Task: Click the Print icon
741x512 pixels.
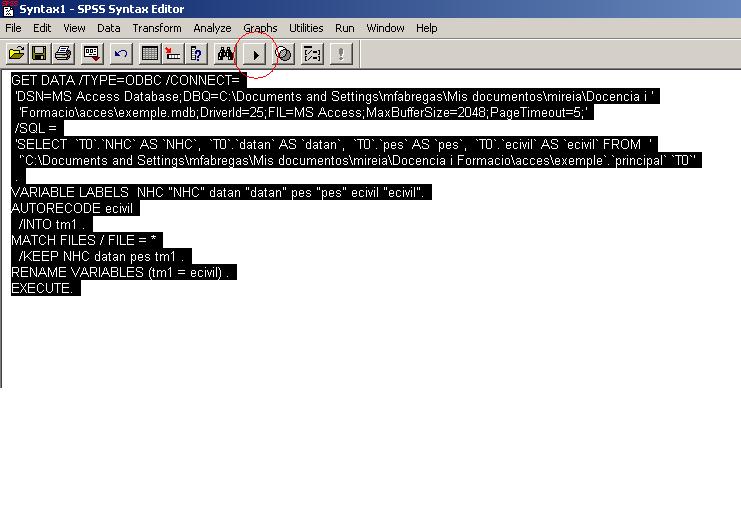Action: click(63, 53)
